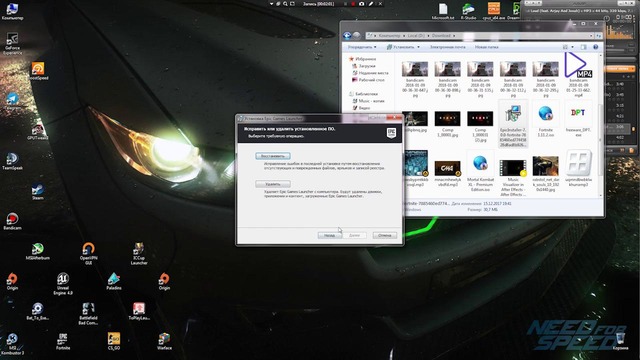Viewport: 640px width, 360px height.
Task: Select Comp 1_00001.jpg file
Action: pyautogui.click(x=447, y=124)
